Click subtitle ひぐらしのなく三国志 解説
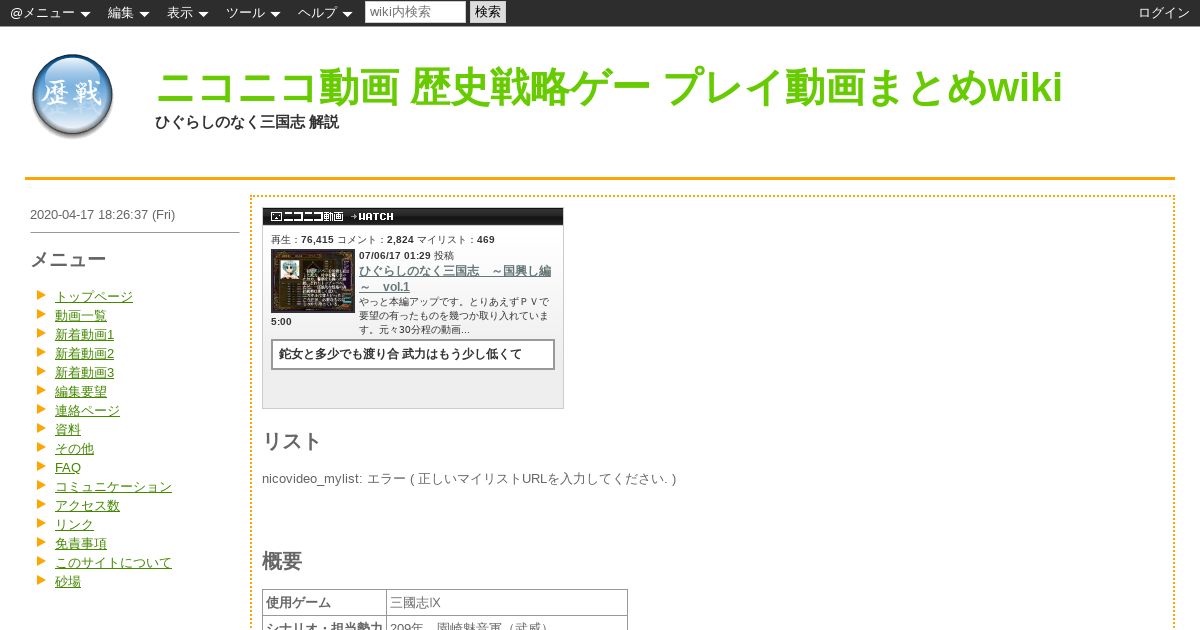 (x=247, y=122)
